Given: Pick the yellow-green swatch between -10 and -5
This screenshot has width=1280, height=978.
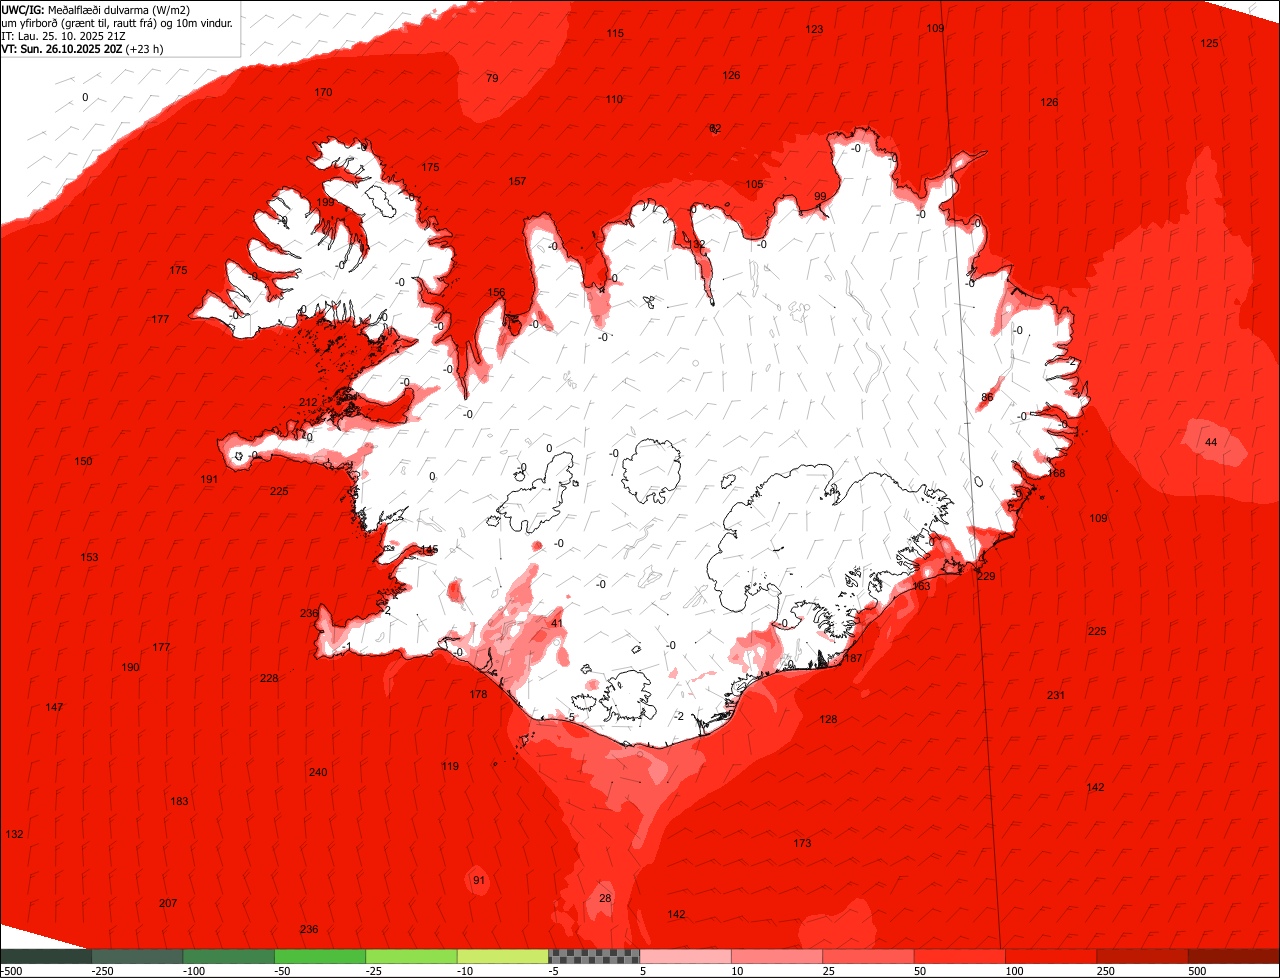Looking at the screenshot, I should point(503,956).
